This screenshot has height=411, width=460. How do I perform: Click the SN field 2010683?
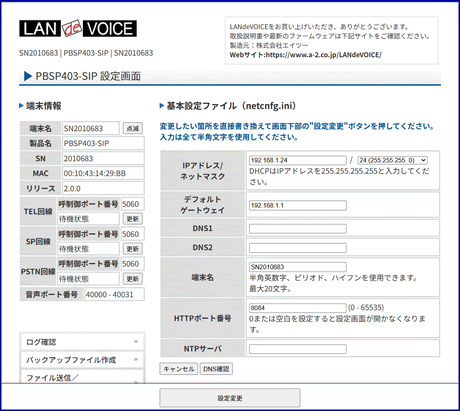click(103, 158)
